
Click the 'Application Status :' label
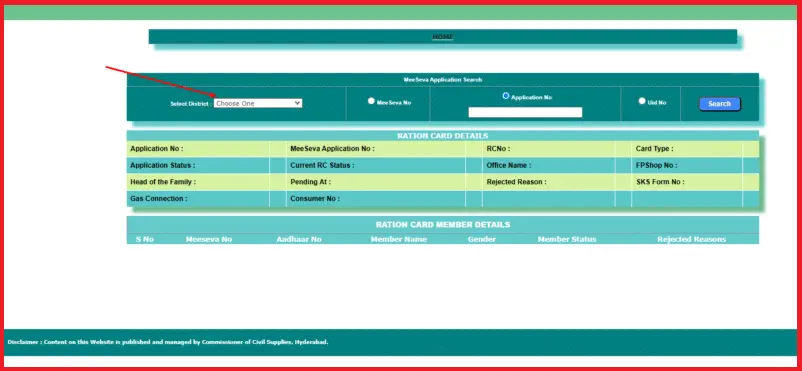tap(163, 166)
